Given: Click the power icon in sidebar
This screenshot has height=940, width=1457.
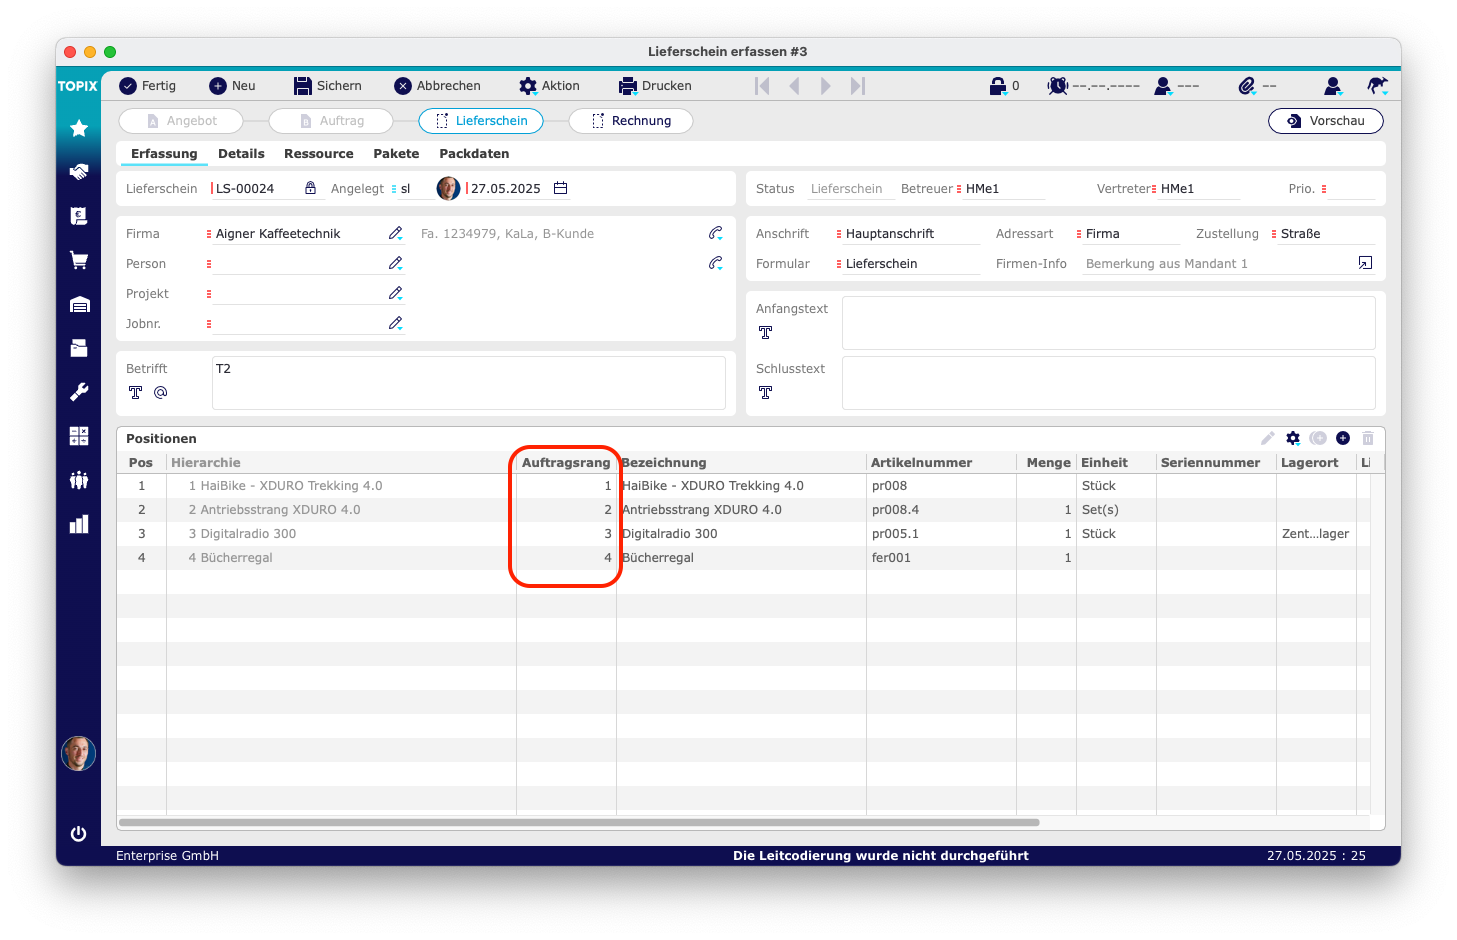Looking at the screenshot, I should (x=79, y=834).
